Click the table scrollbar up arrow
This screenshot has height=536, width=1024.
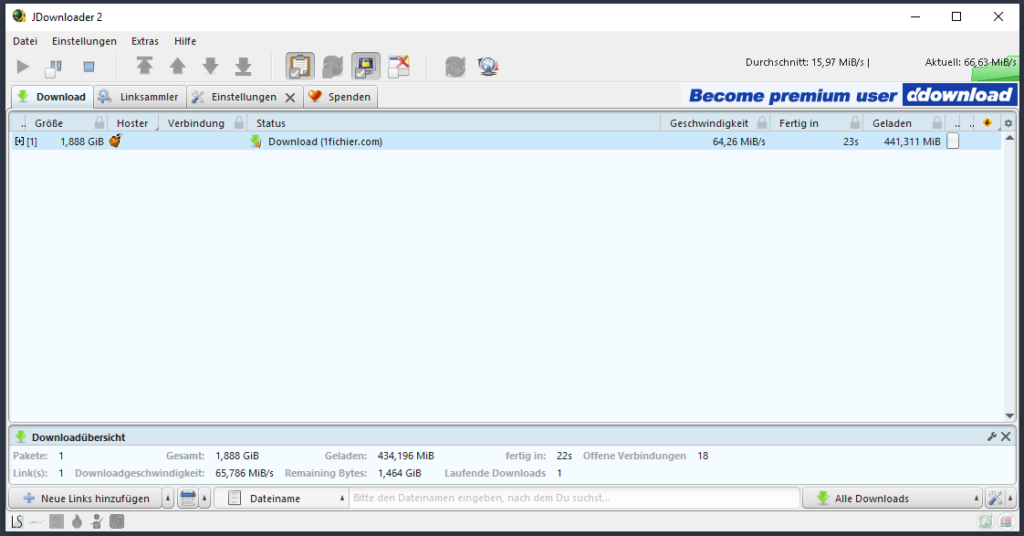1010,138
